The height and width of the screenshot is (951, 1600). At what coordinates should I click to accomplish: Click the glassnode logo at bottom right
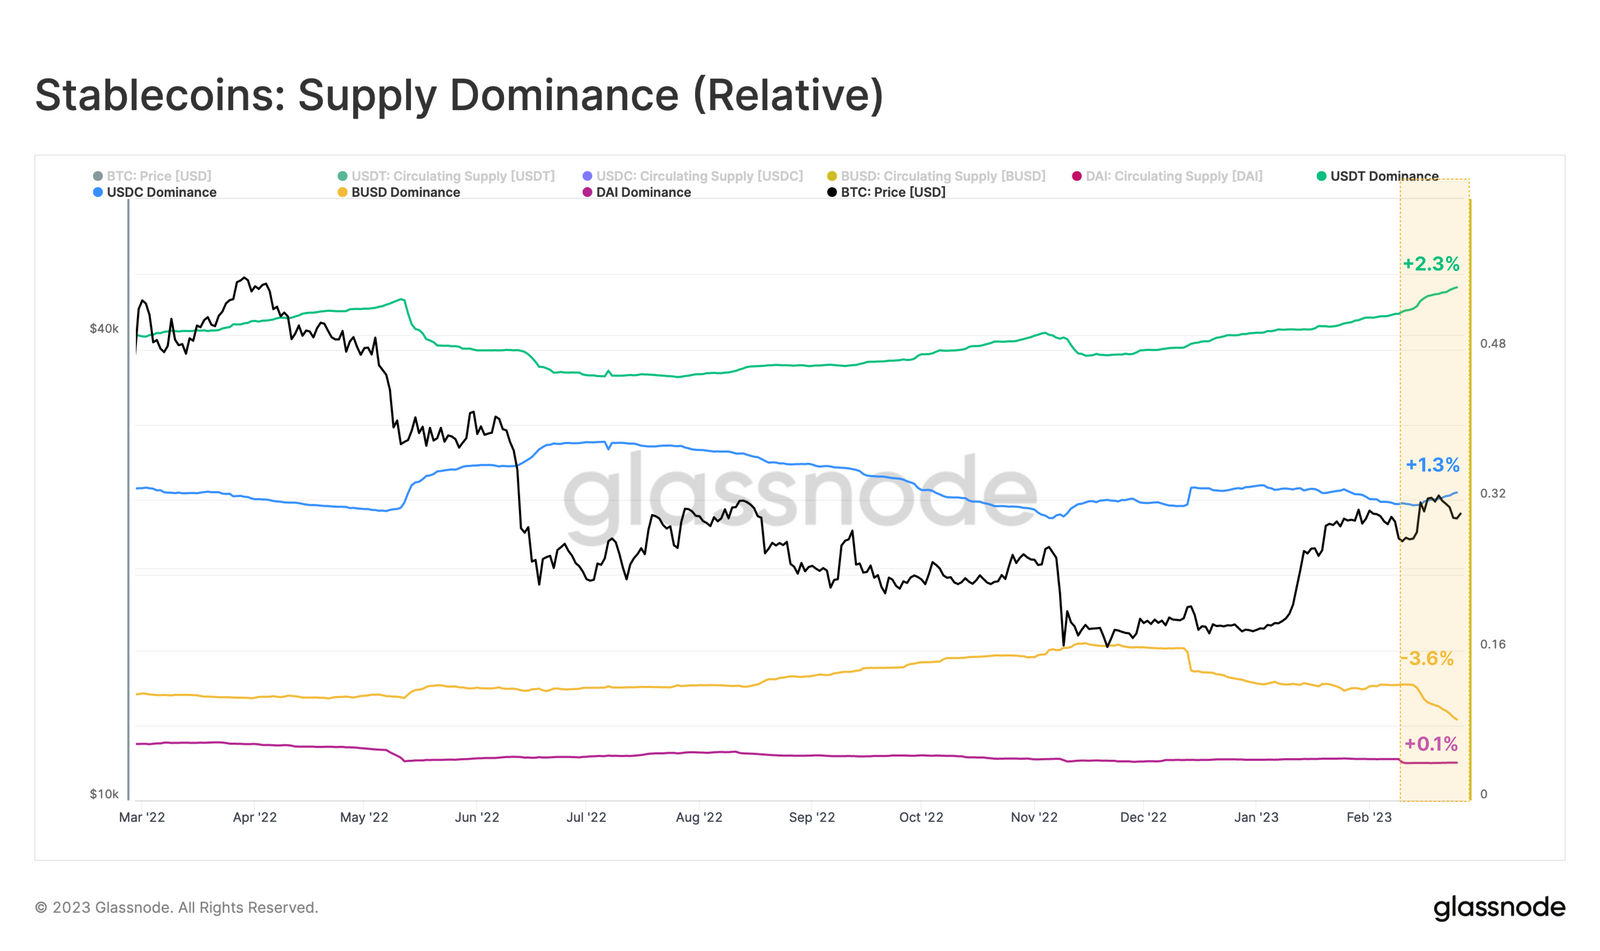(x=1499, y=908)
